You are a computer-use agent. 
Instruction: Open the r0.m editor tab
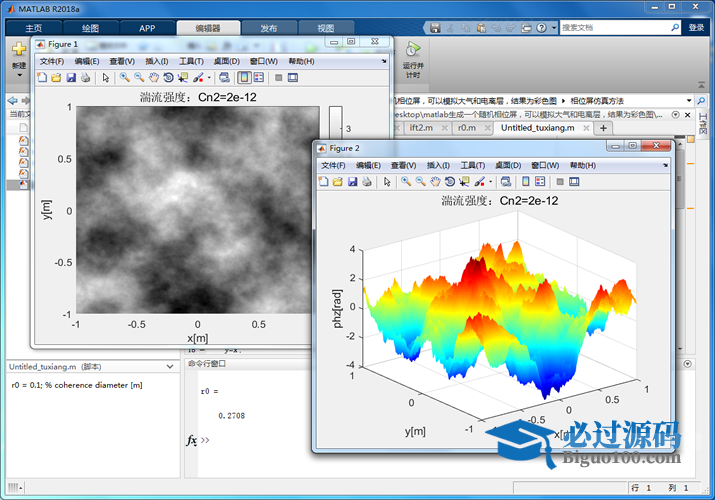tap(466, 128)
